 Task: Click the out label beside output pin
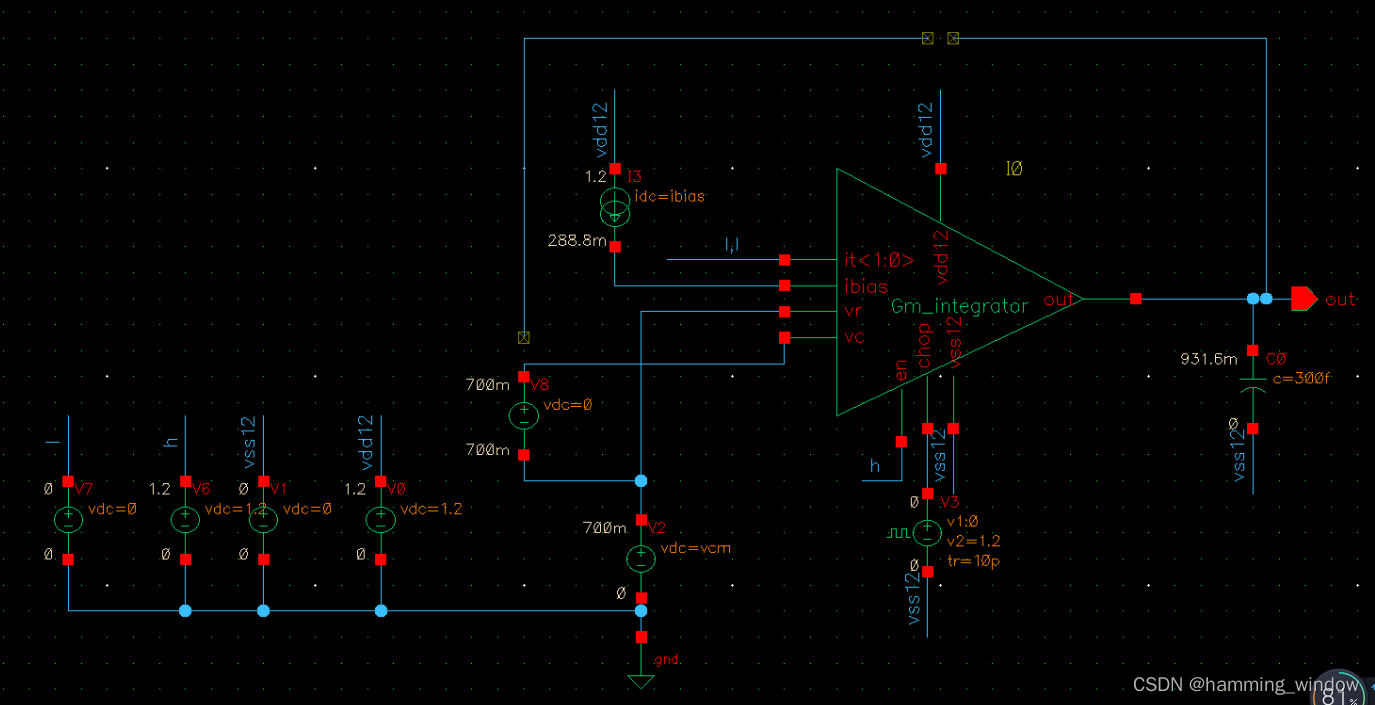click(1340, 299)
